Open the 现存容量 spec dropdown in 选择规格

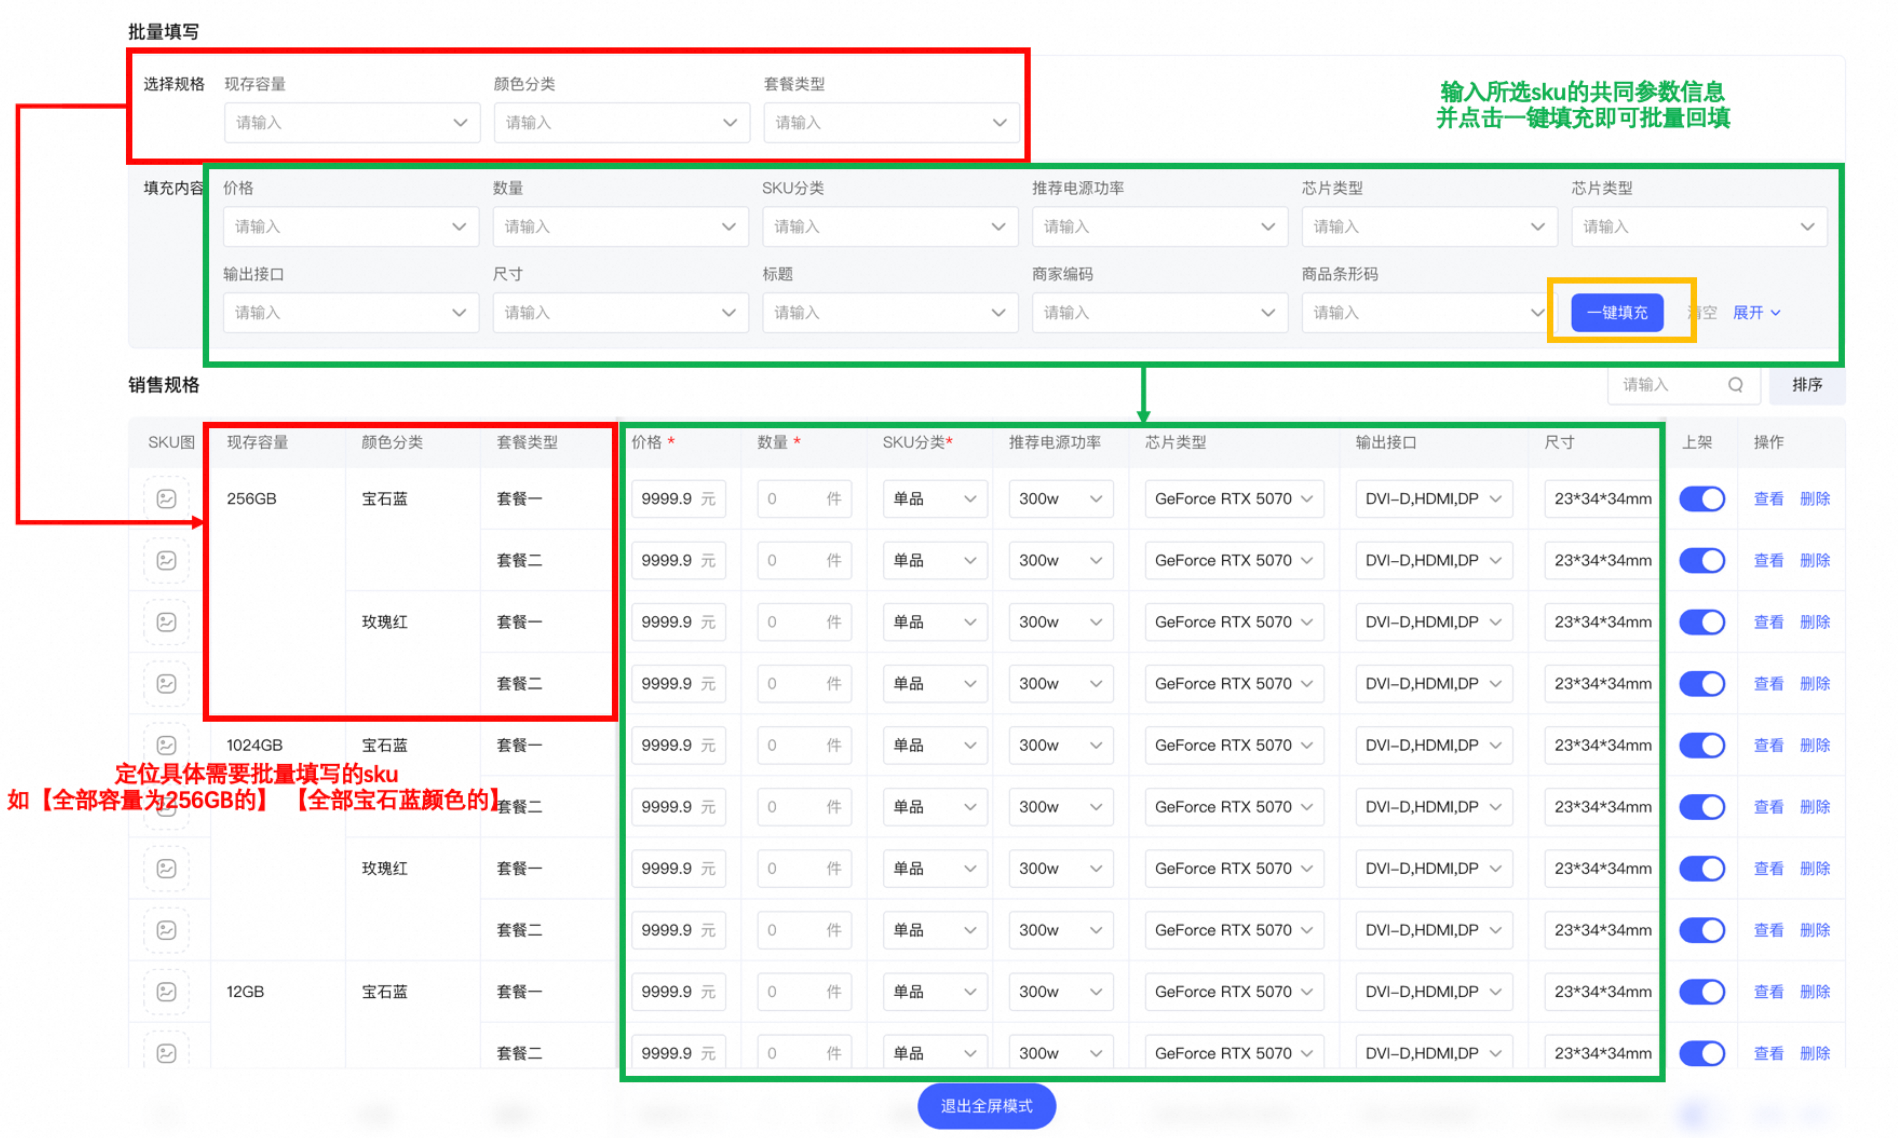352,122
